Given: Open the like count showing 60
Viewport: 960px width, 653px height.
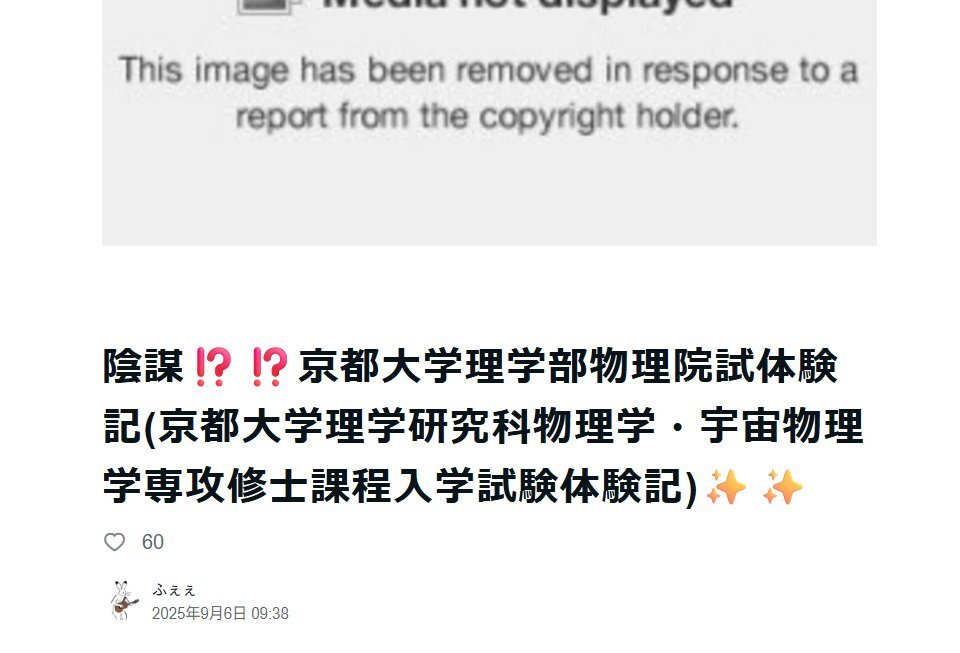Looking at the screenshot, I should tap(152, 542).
